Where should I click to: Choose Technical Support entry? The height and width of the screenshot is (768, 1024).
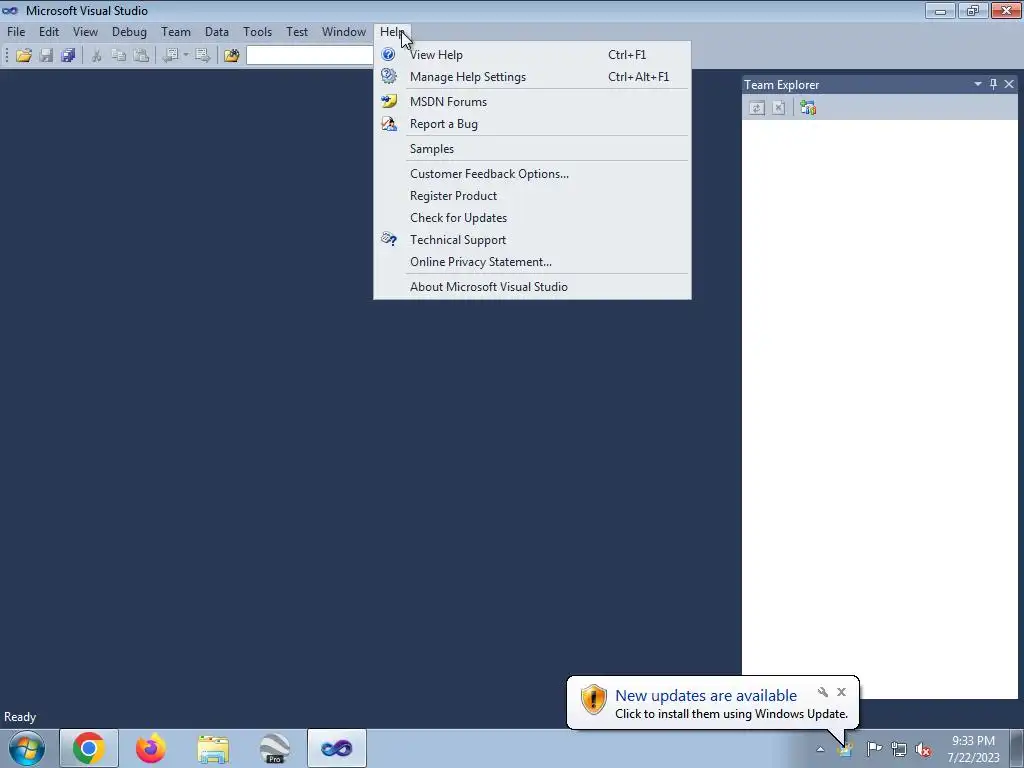point(532,240)
